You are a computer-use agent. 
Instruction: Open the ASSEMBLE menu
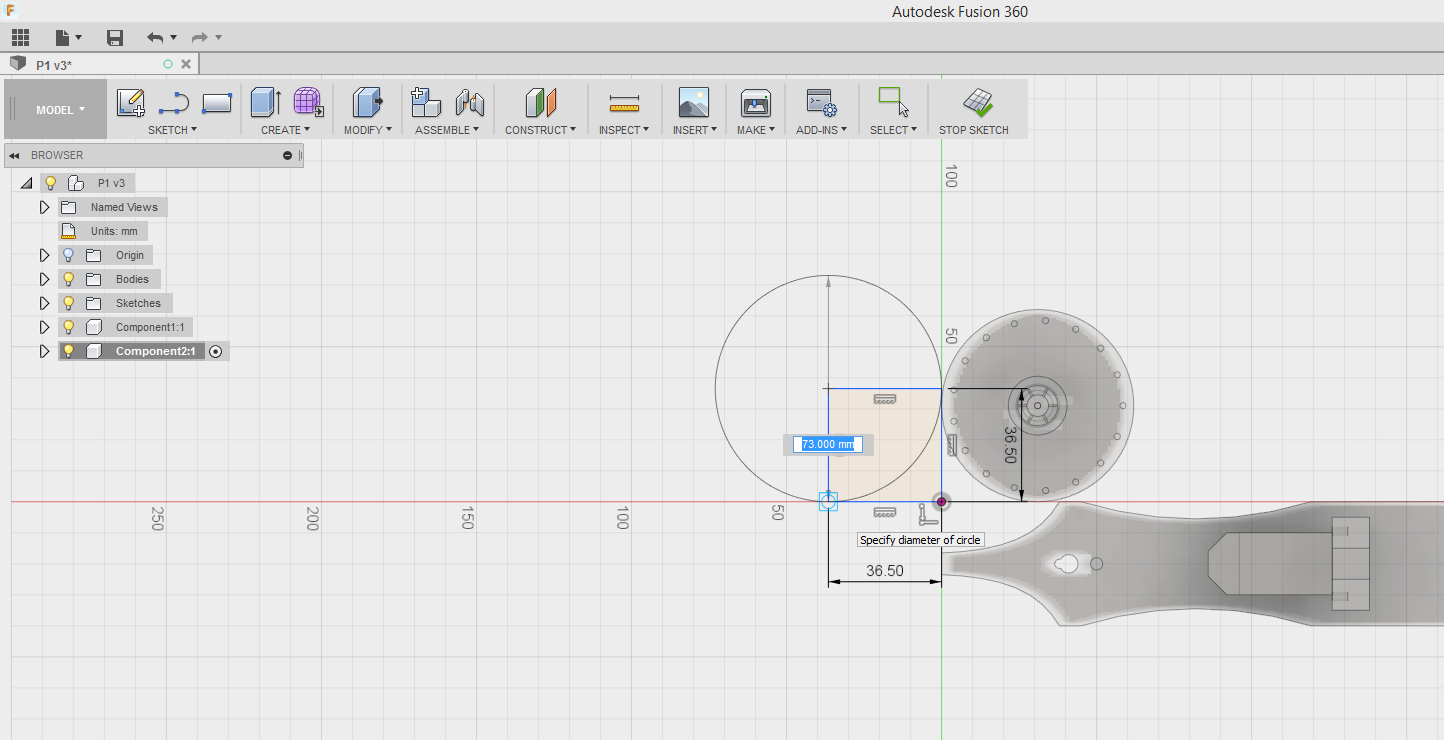click(x=447, y=130)
